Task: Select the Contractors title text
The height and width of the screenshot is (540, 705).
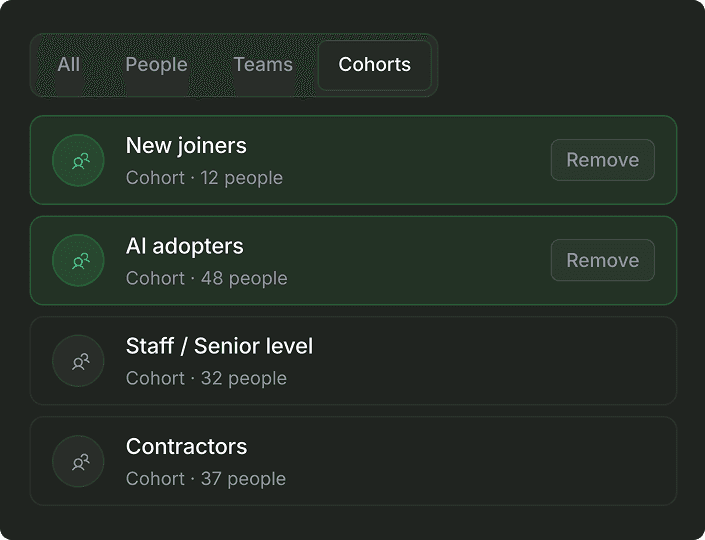Action: coord(187,446)
